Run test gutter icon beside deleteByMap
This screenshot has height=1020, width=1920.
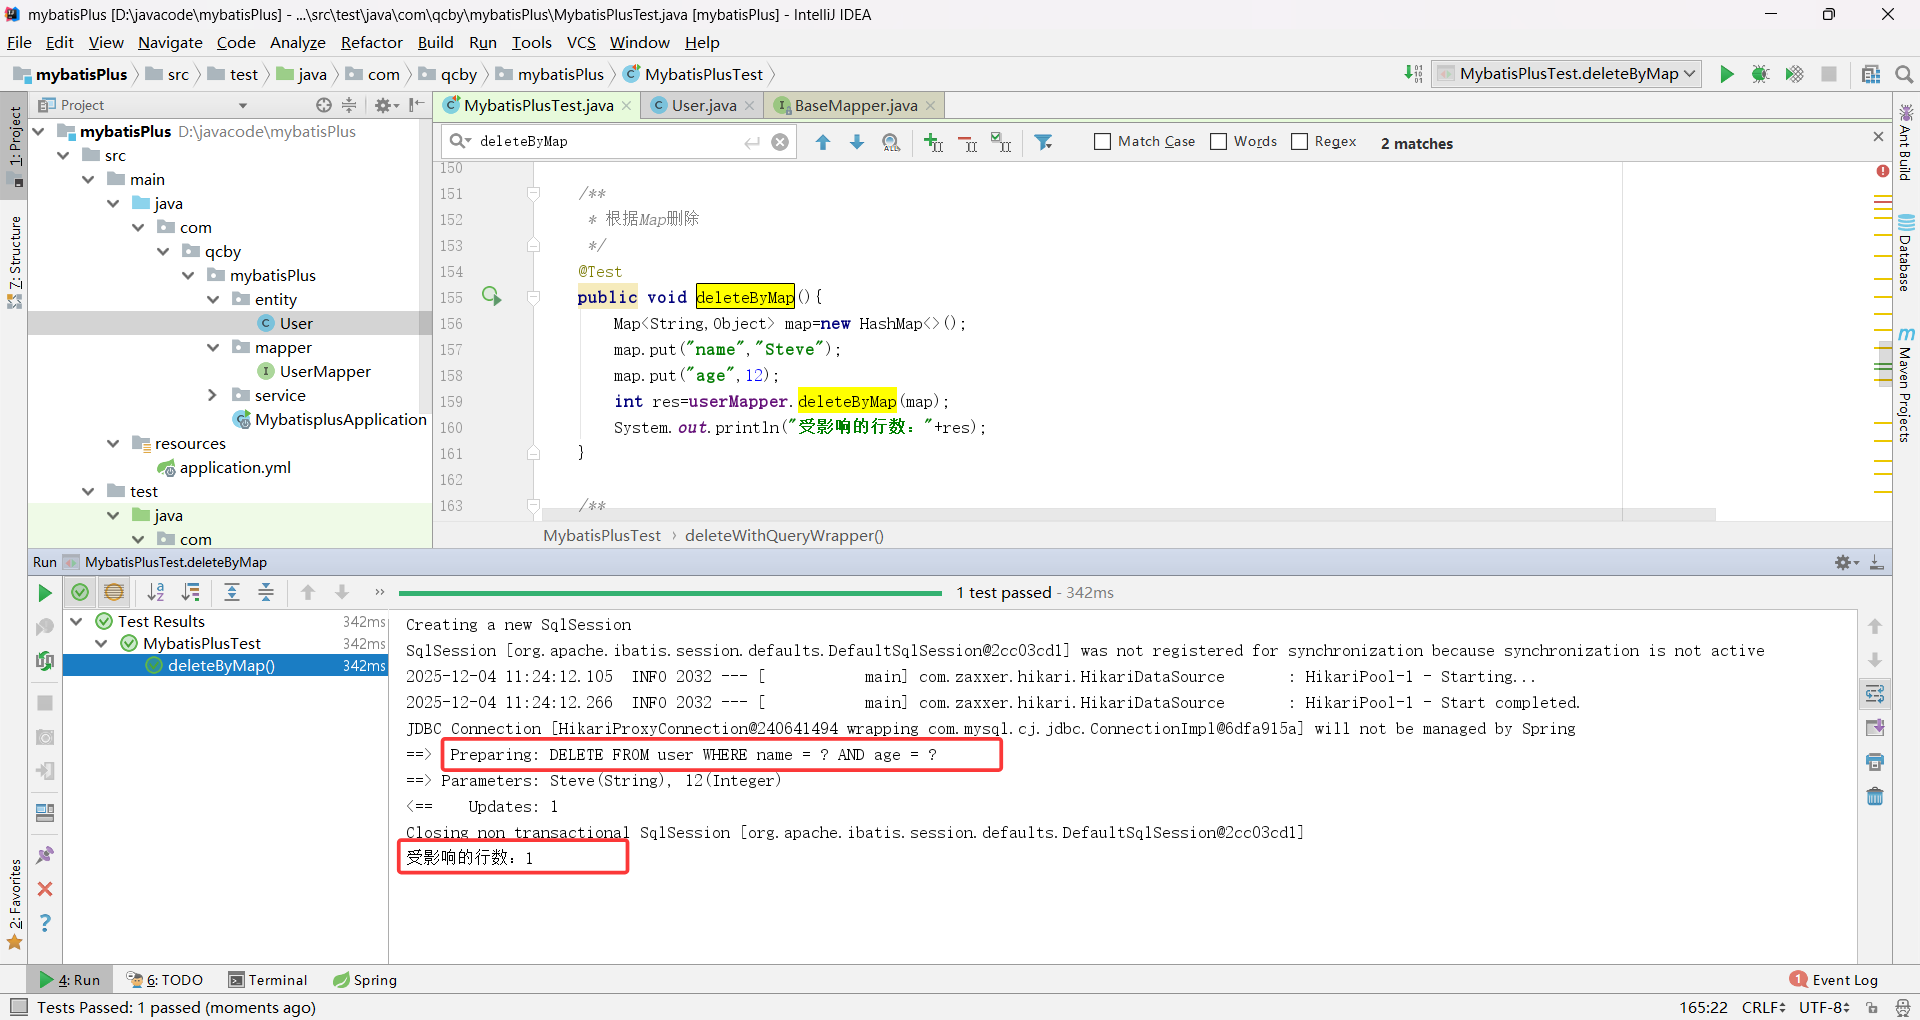click(491, 296)
